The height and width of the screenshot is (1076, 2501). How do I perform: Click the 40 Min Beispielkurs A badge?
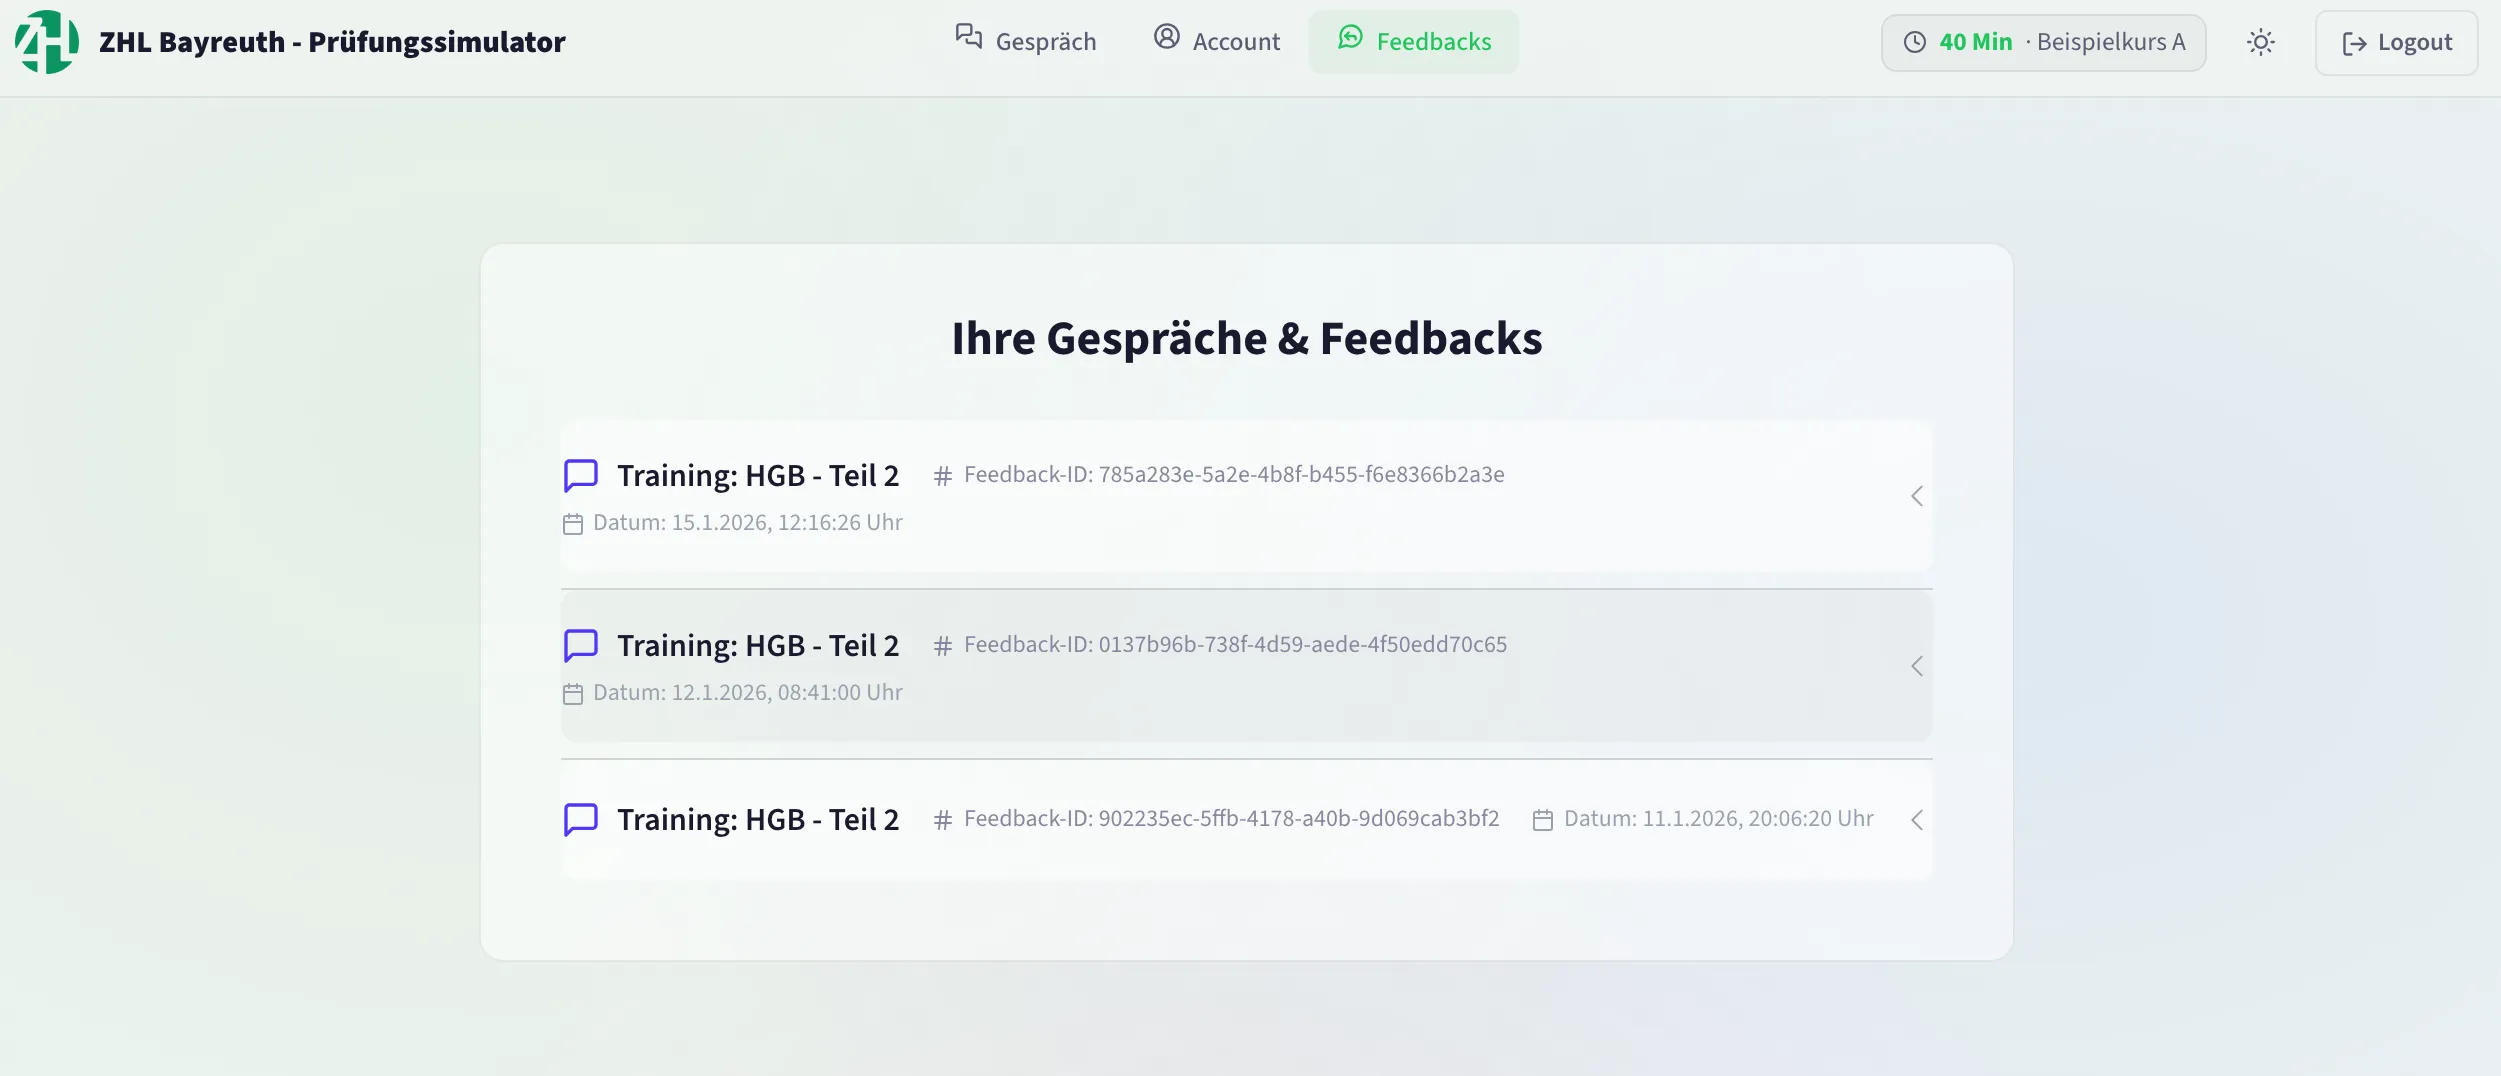[2043, 42]
